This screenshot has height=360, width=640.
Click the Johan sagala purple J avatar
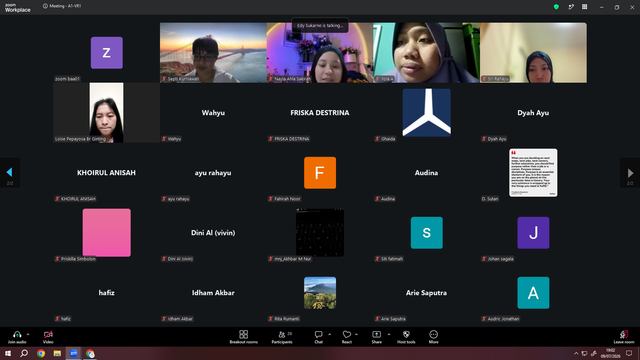click(x=533, y=233)
